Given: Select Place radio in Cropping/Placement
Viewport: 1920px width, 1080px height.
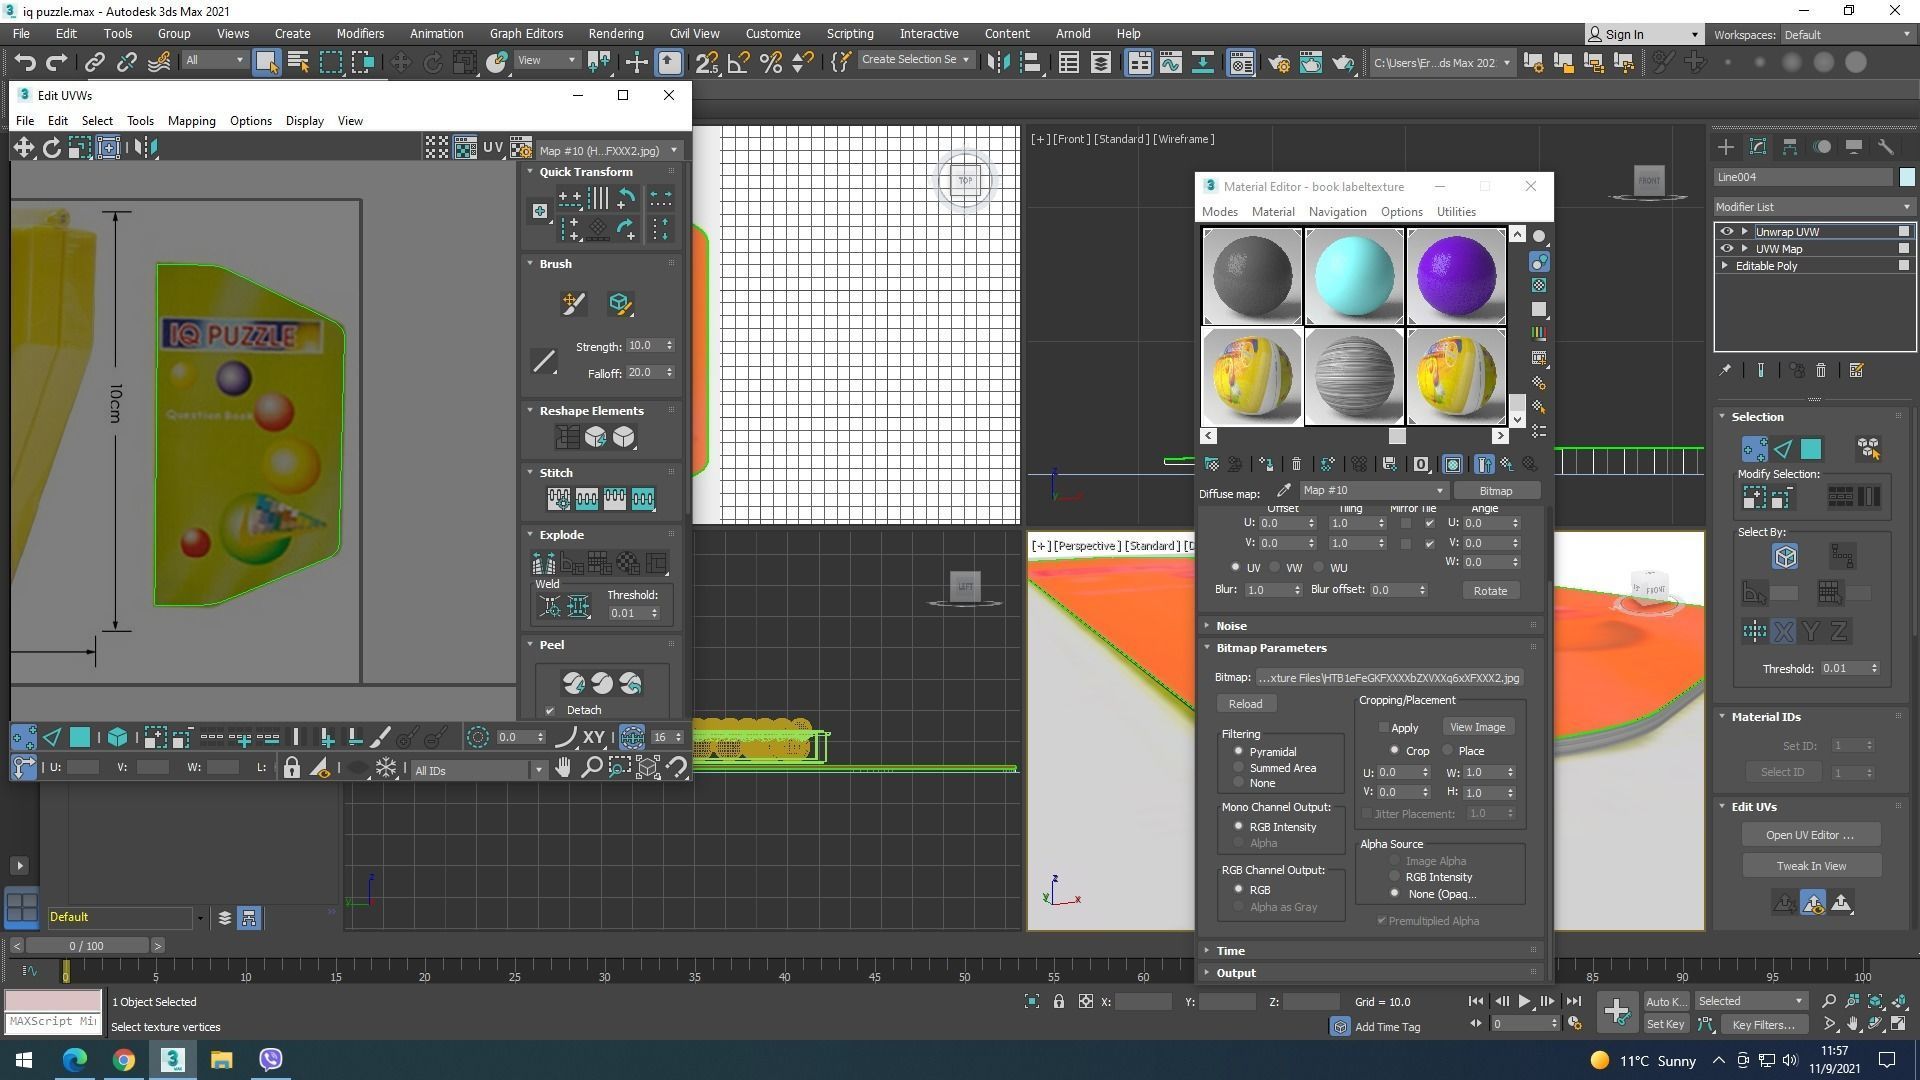Looking at the screenshot, I should click(1447, 750).
